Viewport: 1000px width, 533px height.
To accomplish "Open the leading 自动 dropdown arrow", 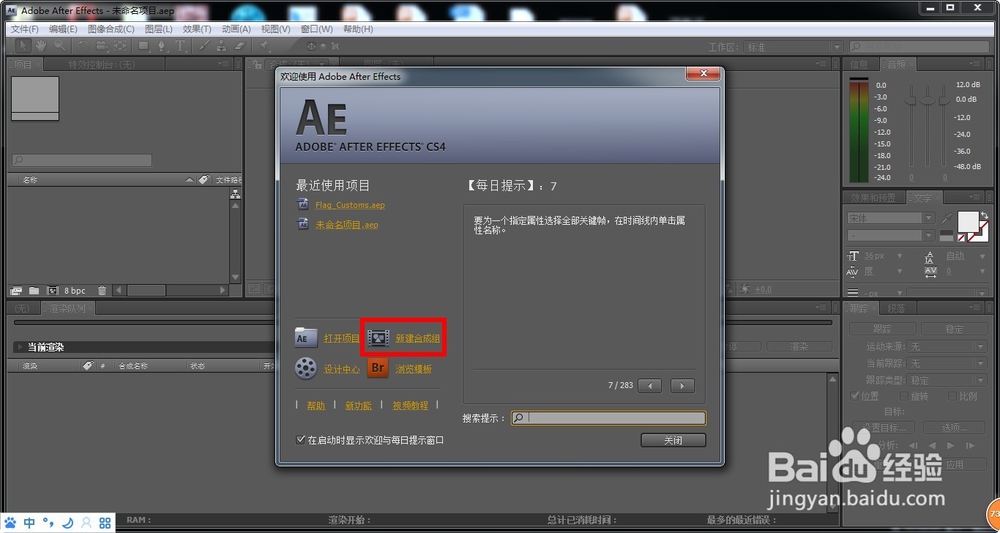I will click(x=981, y=256).
